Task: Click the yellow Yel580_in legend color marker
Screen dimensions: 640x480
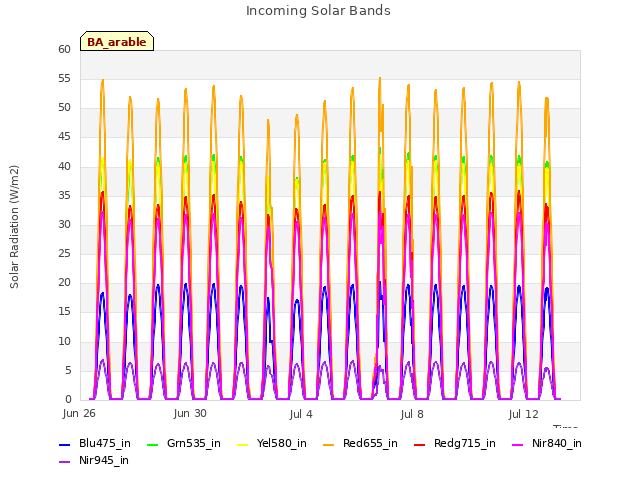Action: coord(242,444)
